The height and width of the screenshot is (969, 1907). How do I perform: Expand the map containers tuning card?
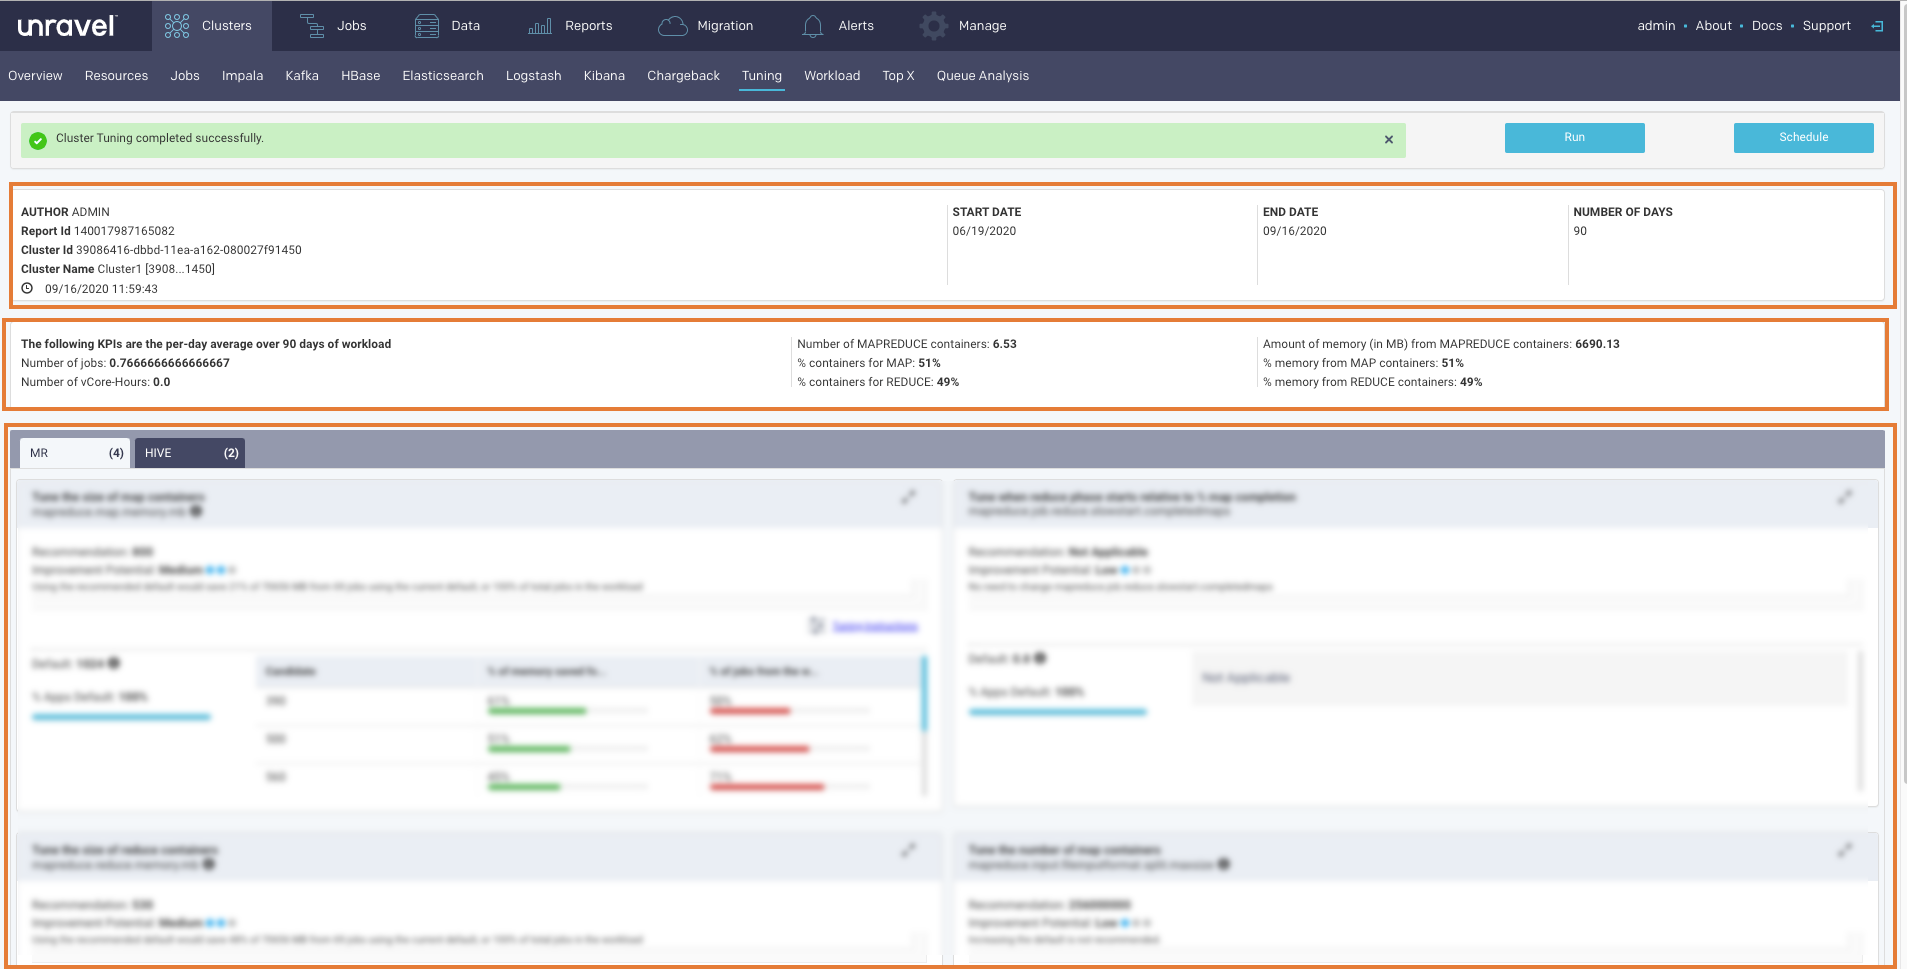click(x=908, y=497)
